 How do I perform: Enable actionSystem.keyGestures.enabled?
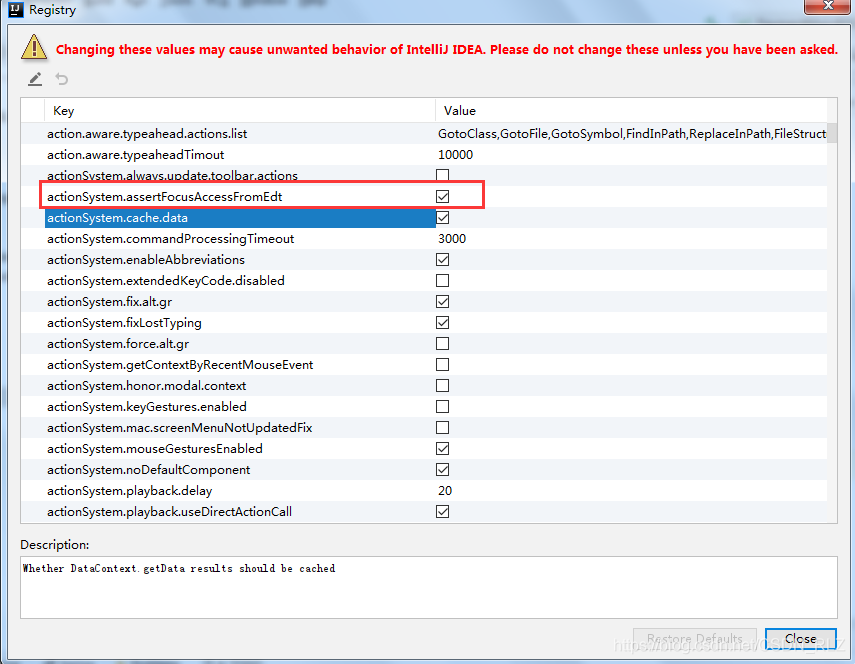[442, 406]
